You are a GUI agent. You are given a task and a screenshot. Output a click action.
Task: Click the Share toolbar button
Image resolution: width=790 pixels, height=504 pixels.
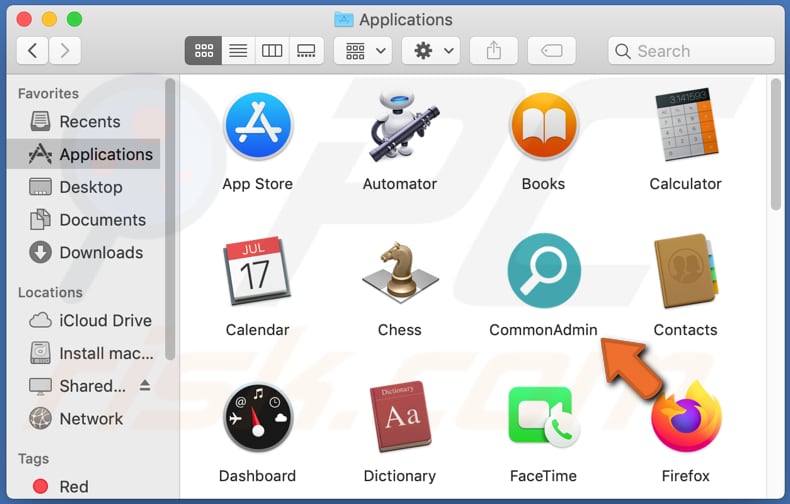(494, 50)
